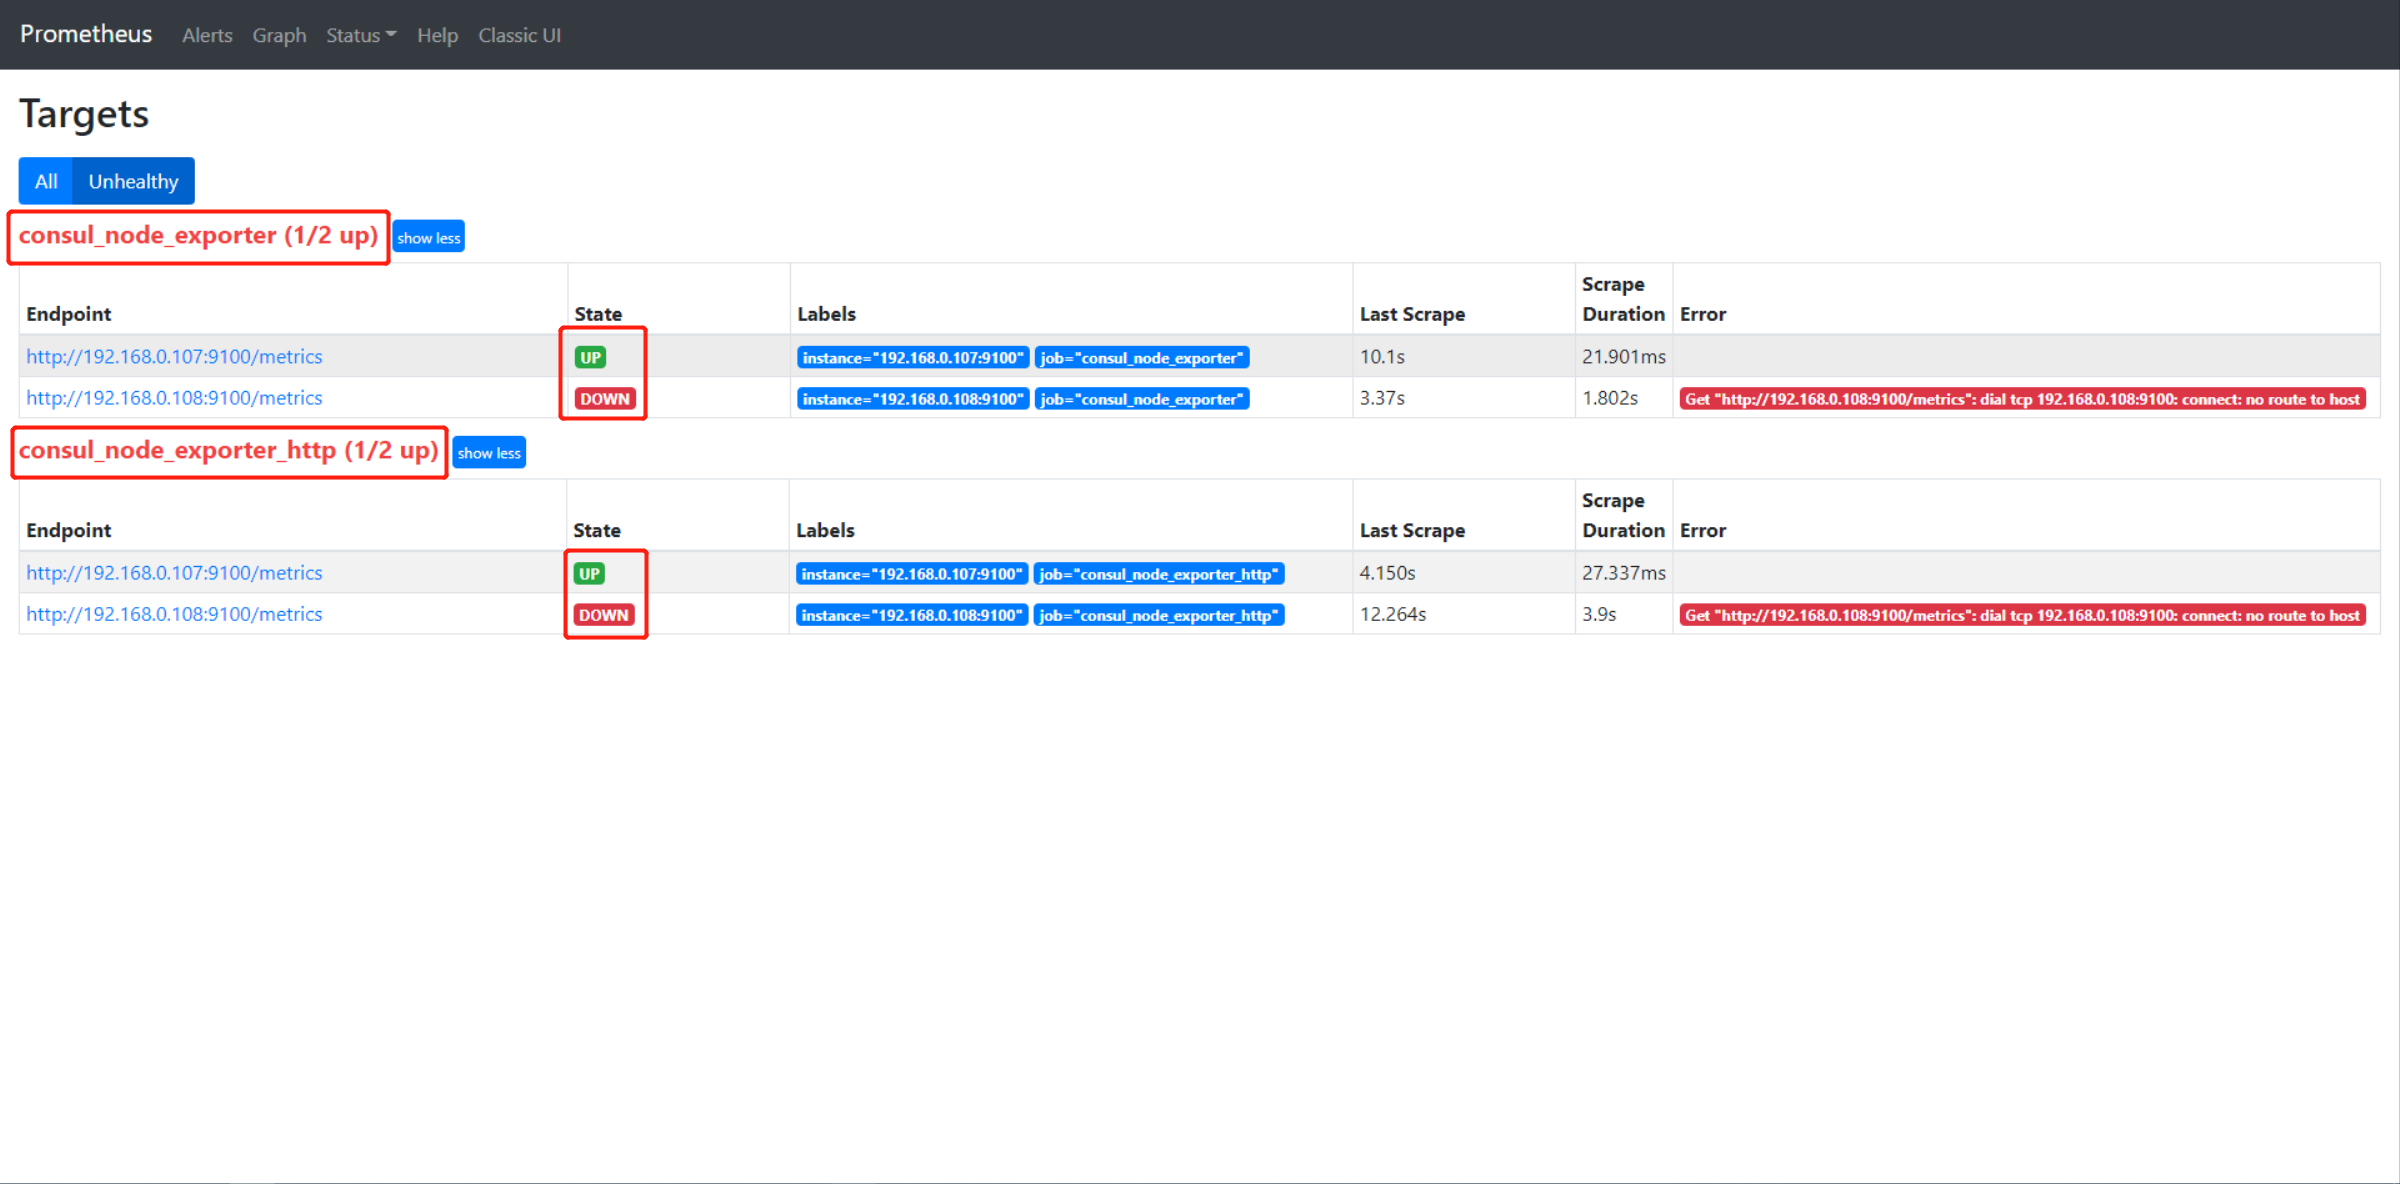Click the error message in consul_node_exporter_http table
The height and width of the screenshot is (1184, 2400).
pyautogui.click(x=2022, y=614)
